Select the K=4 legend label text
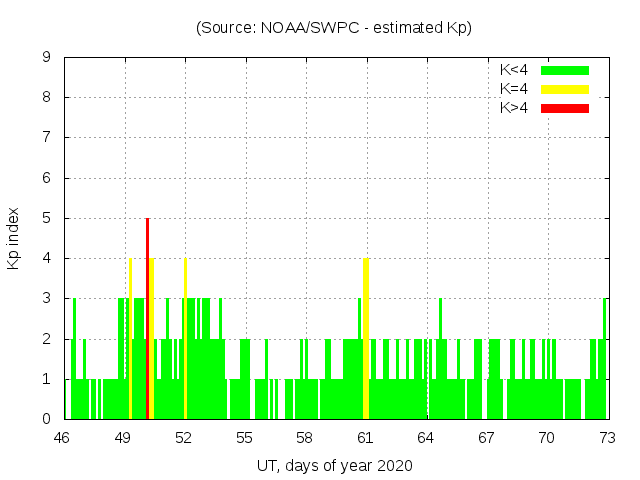The height and width of the screenshot is (480, 640). pyautogui.click(x=514, y=89)
